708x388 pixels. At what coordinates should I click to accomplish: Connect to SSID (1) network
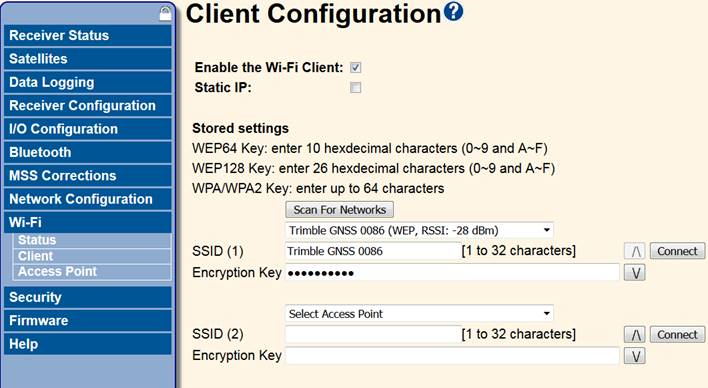pos(677,251)
